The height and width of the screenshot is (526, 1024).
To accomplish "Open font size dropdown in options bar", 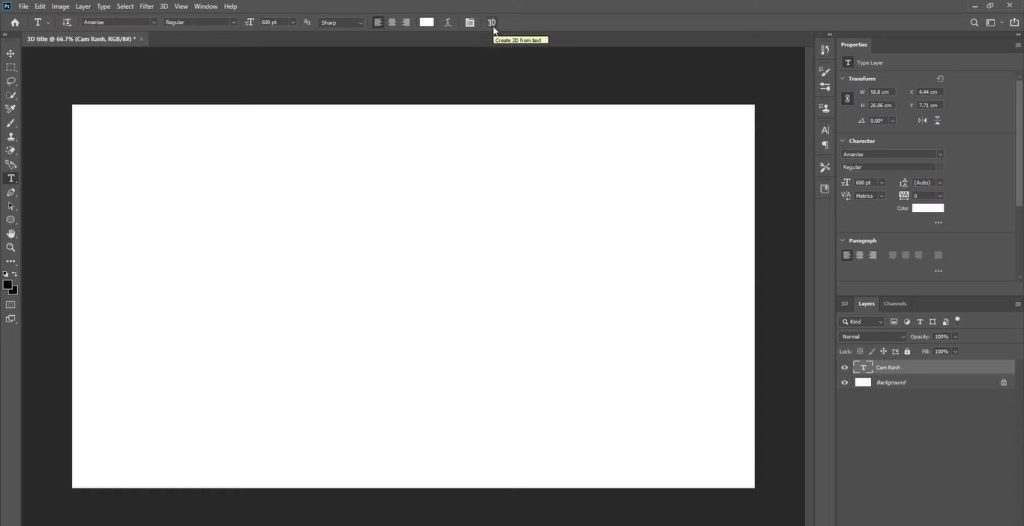I will click(x=292, y=22).
